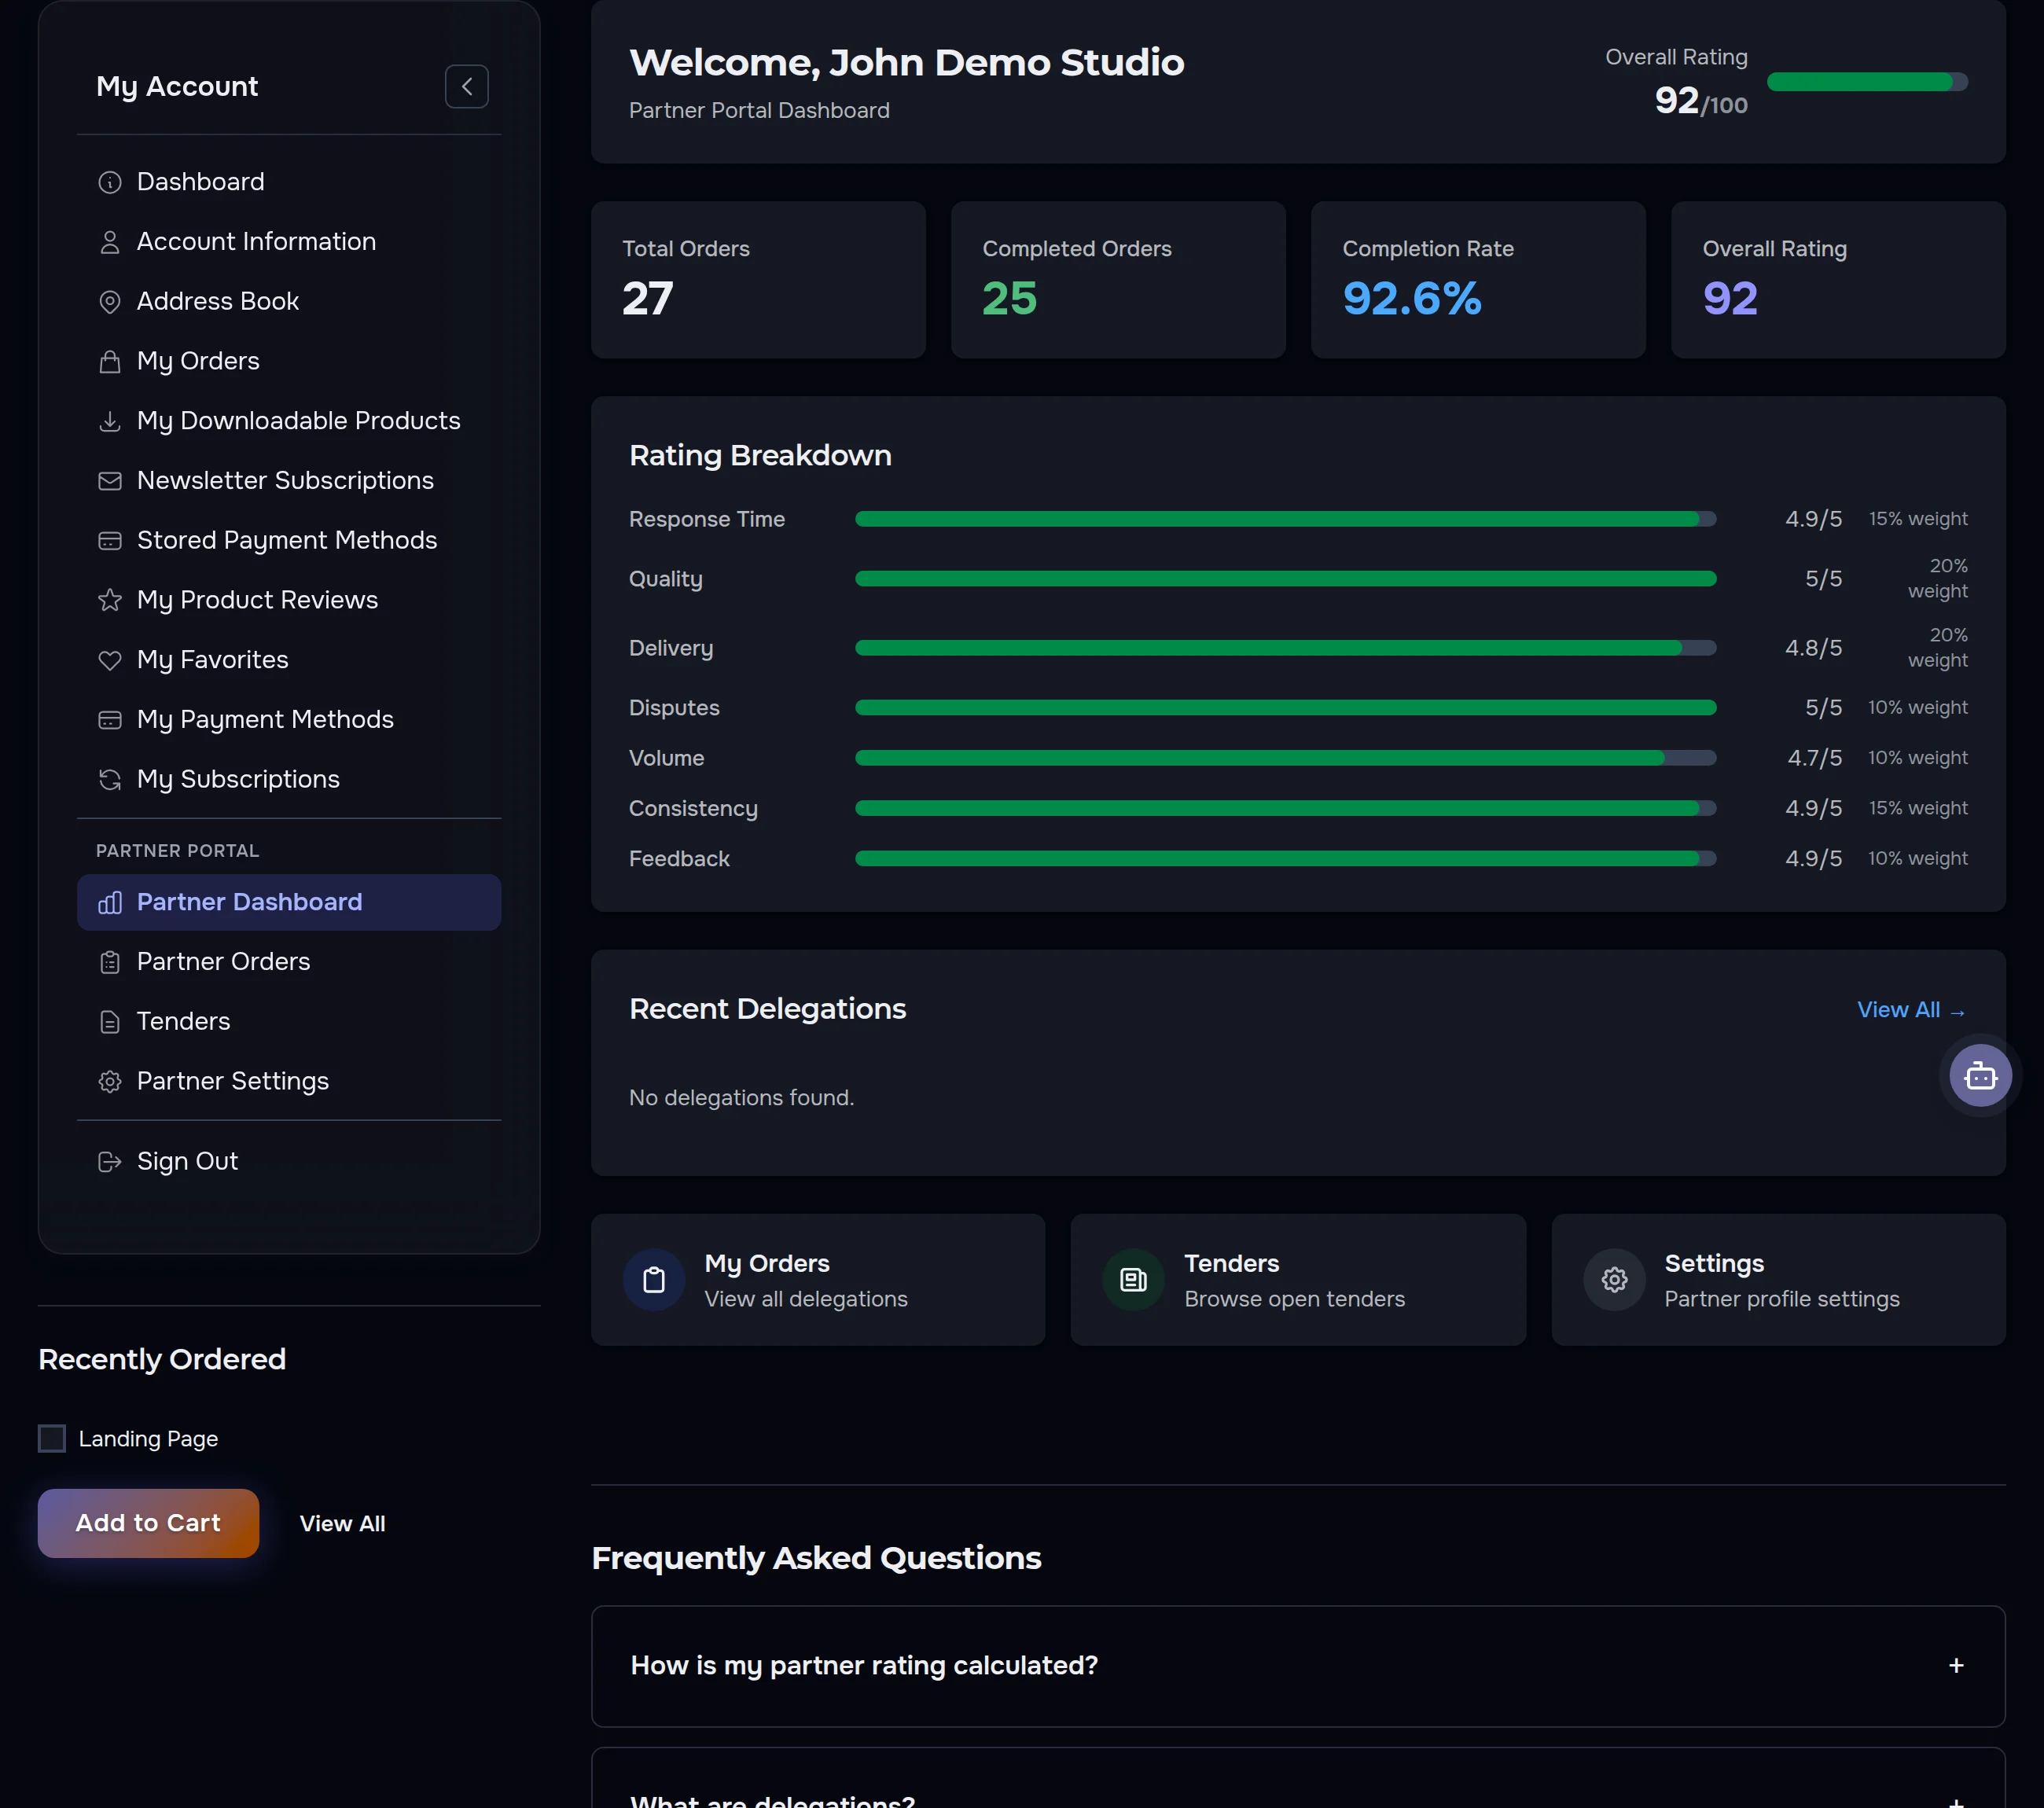Click the Completed Orders value 25
This screenshot has height=1808, width=2044.
1009,299
